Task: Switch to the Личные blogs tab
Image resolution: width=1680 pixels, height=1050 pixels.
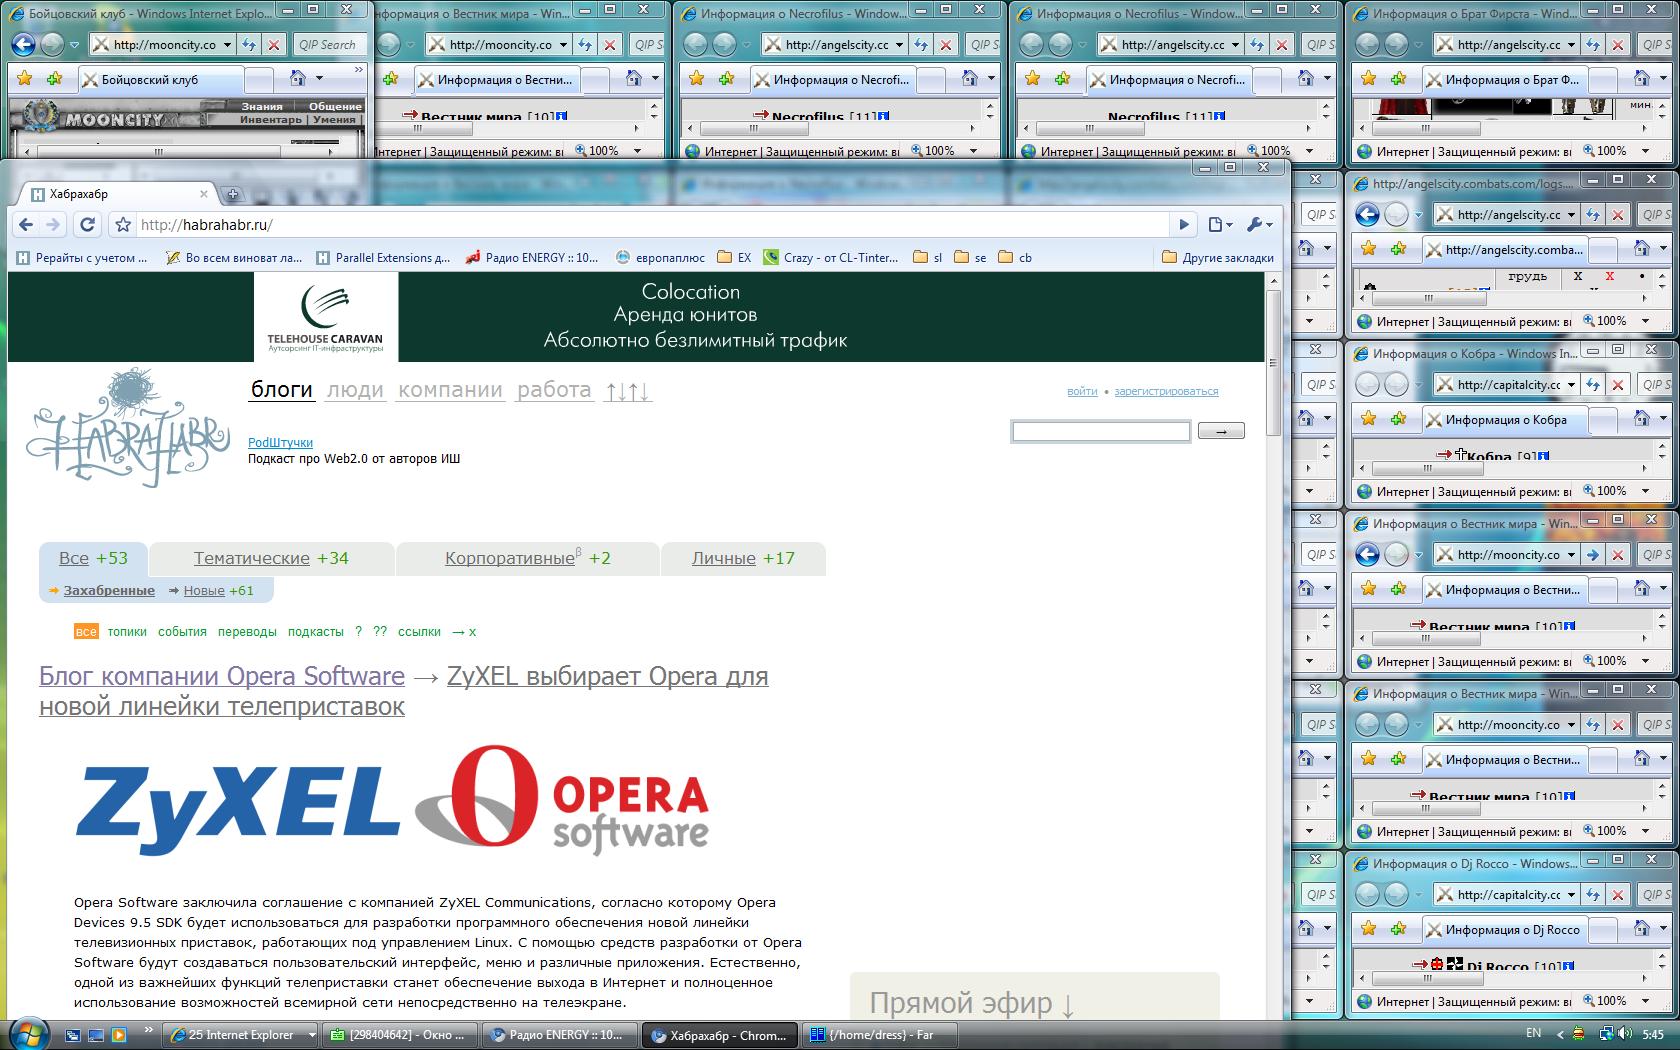Action: click(743, 558)
